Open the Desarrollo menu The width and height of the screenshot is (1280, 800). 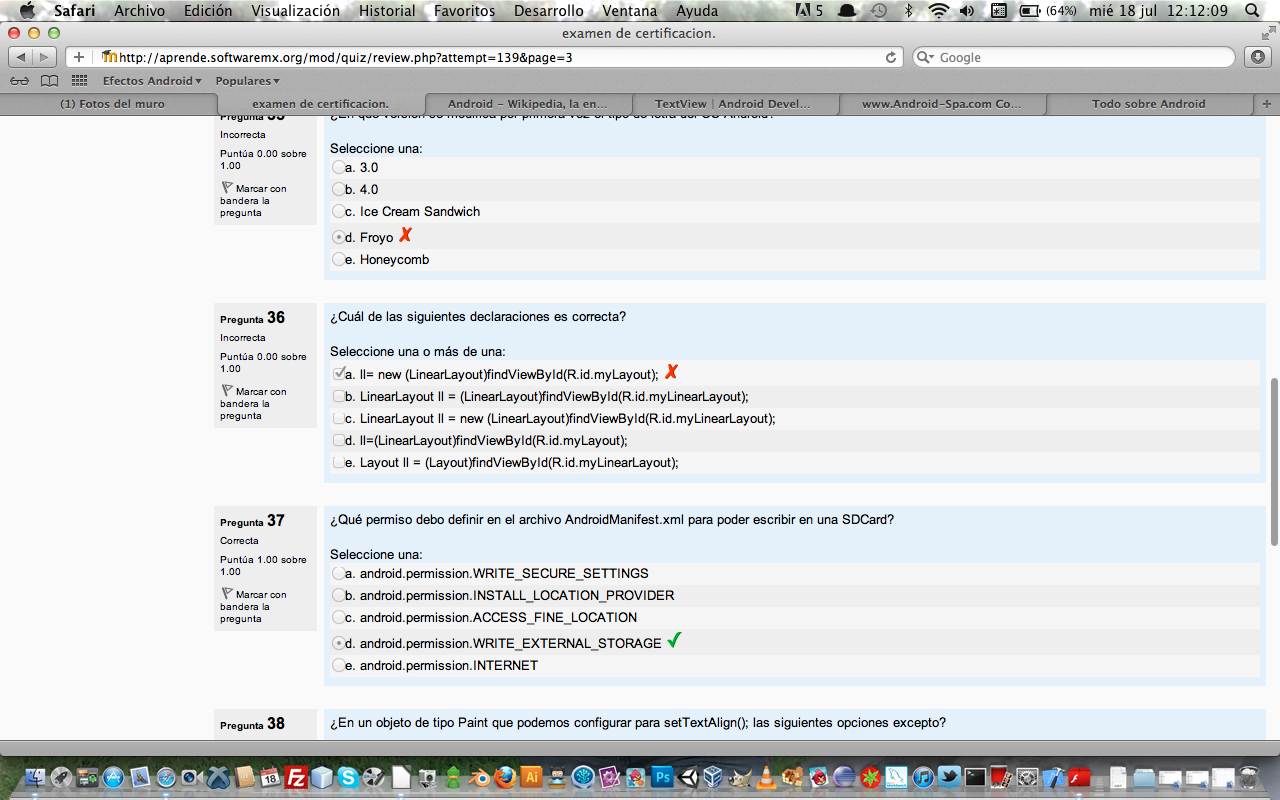[549, 11]
